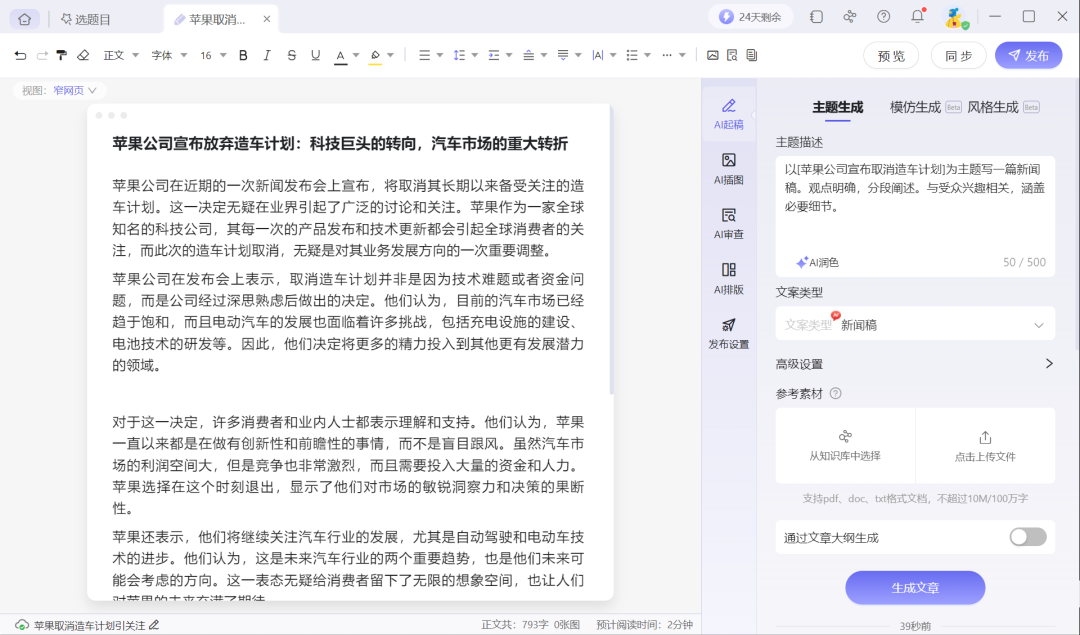This screenshot has width=1080, height=635.
Task: Switch to the 模仿生成 tab
Action: coord(915,107)
